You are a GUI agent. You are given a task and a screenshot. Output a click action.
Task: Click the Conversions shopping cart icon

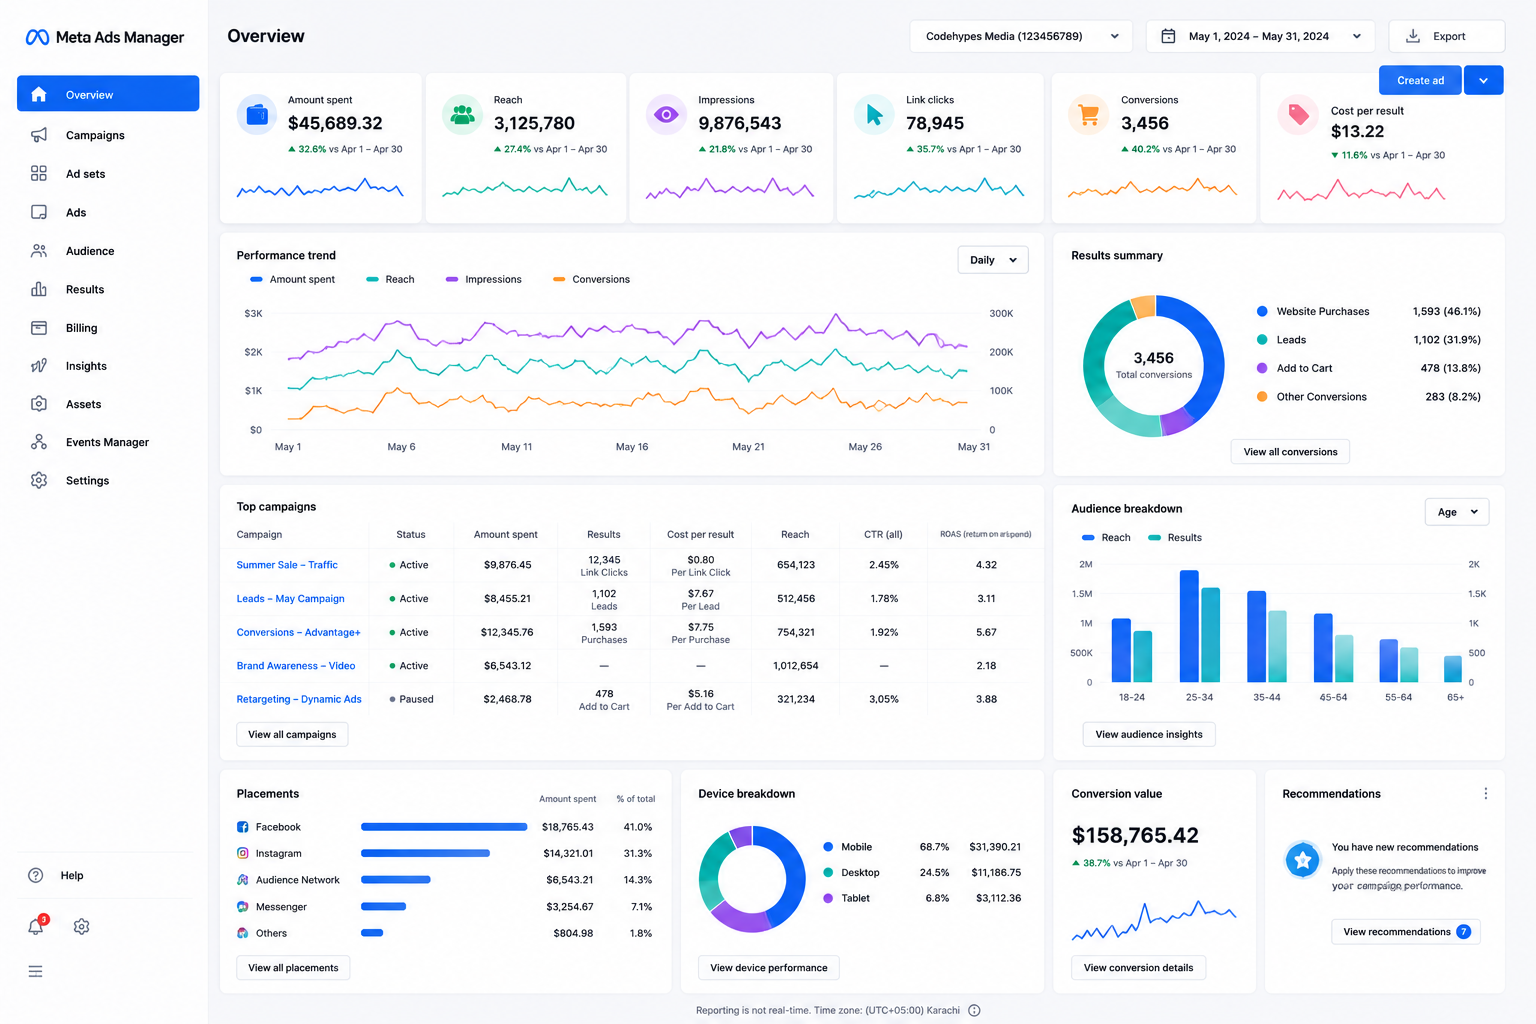click(x=1088, y=115)
